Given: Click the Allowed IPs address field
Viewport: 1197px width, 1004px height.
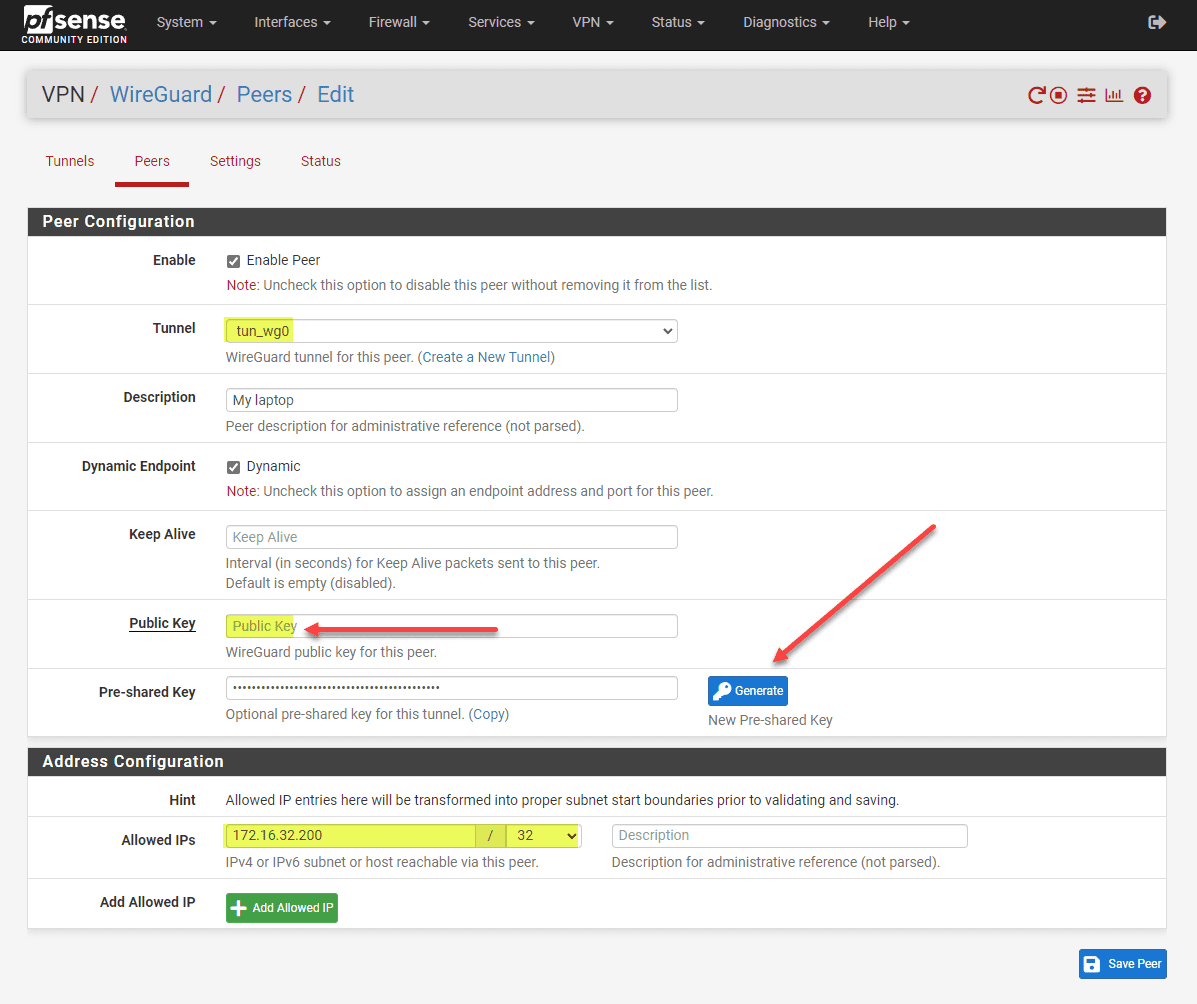Looking at the screenshot, I should (x=350, y=835).
